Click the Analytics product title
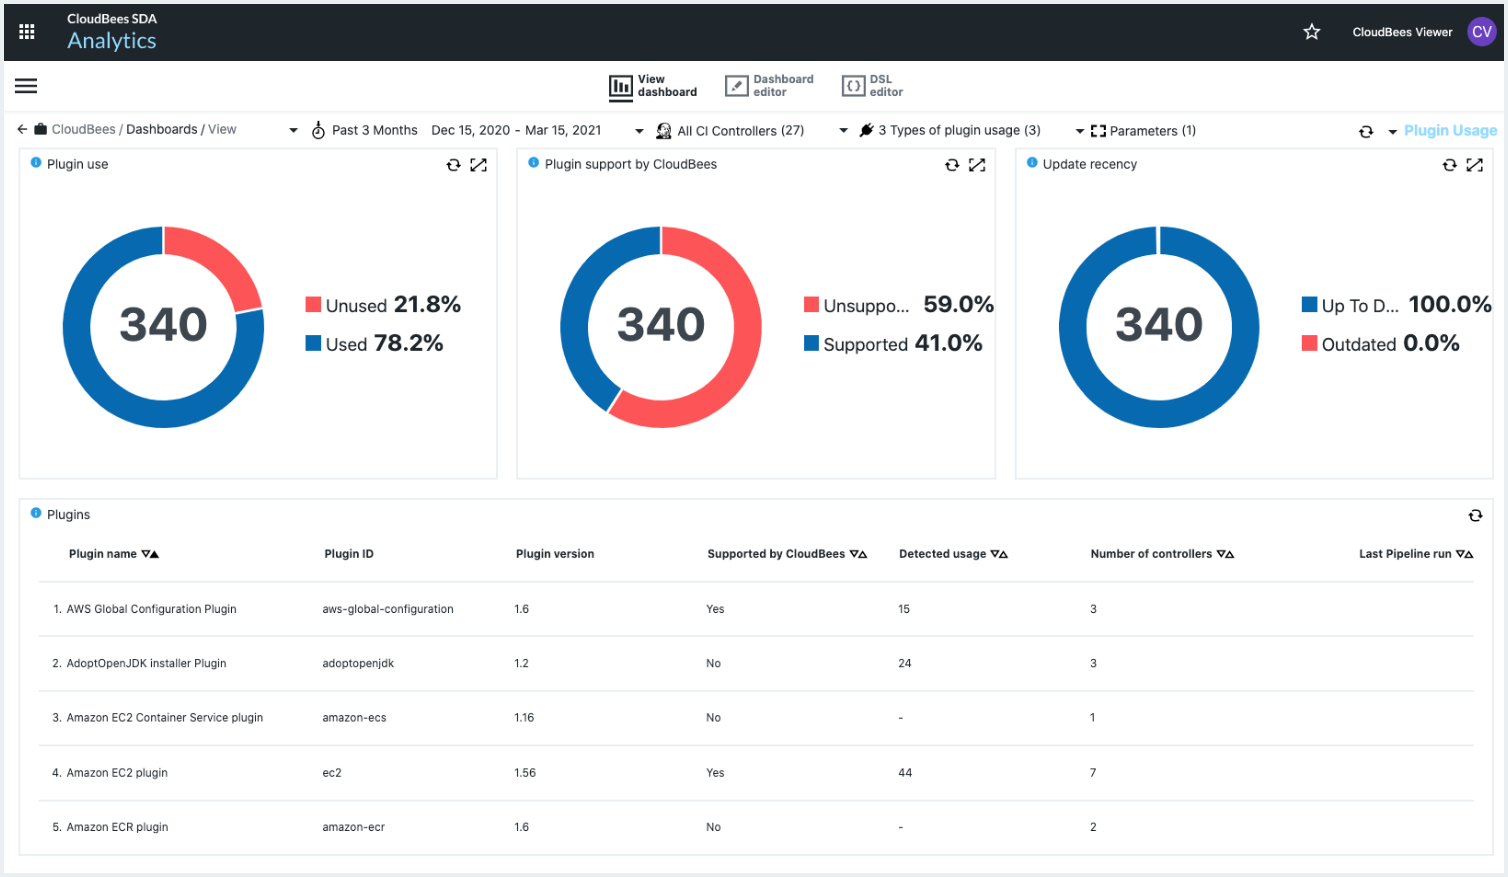The image size is (1508, 877). pos(112,41)
